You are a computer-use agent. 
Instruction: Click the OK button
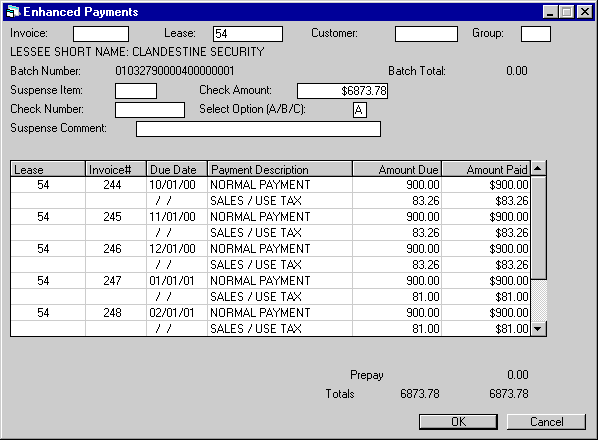pos(458,422)
